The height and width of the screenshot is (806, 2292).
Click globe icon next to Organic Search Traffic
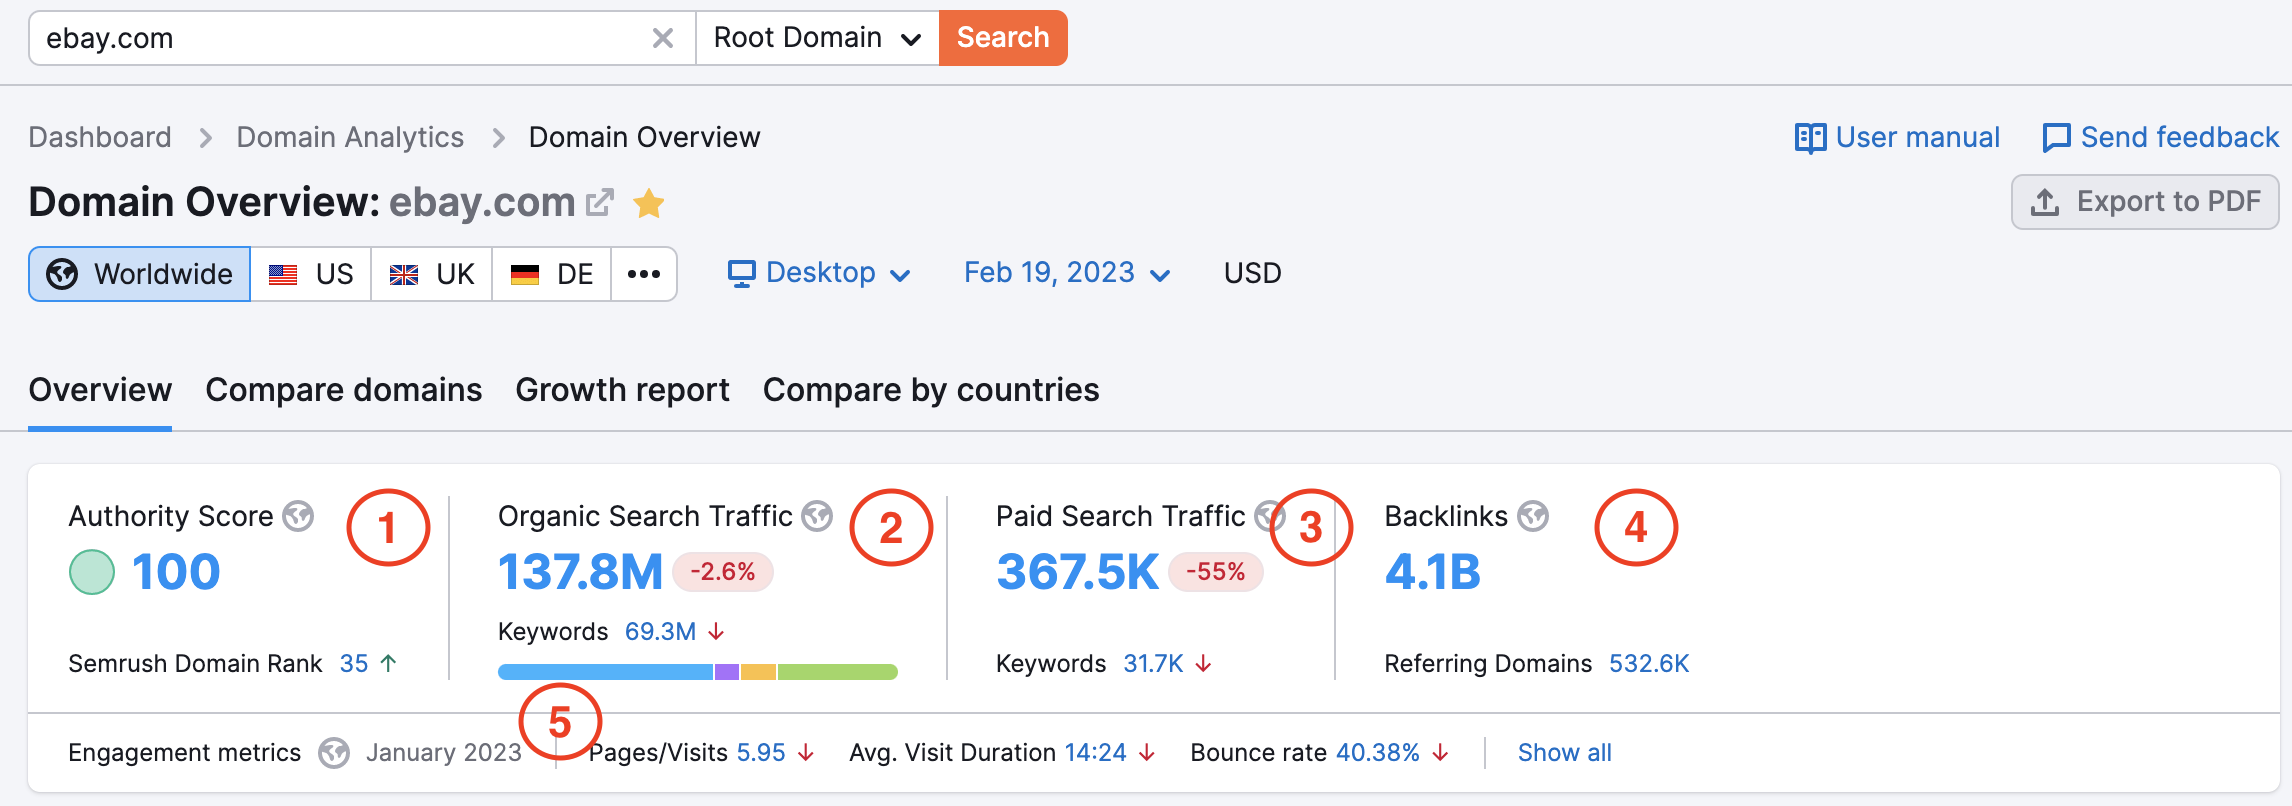tap(817, 516)
